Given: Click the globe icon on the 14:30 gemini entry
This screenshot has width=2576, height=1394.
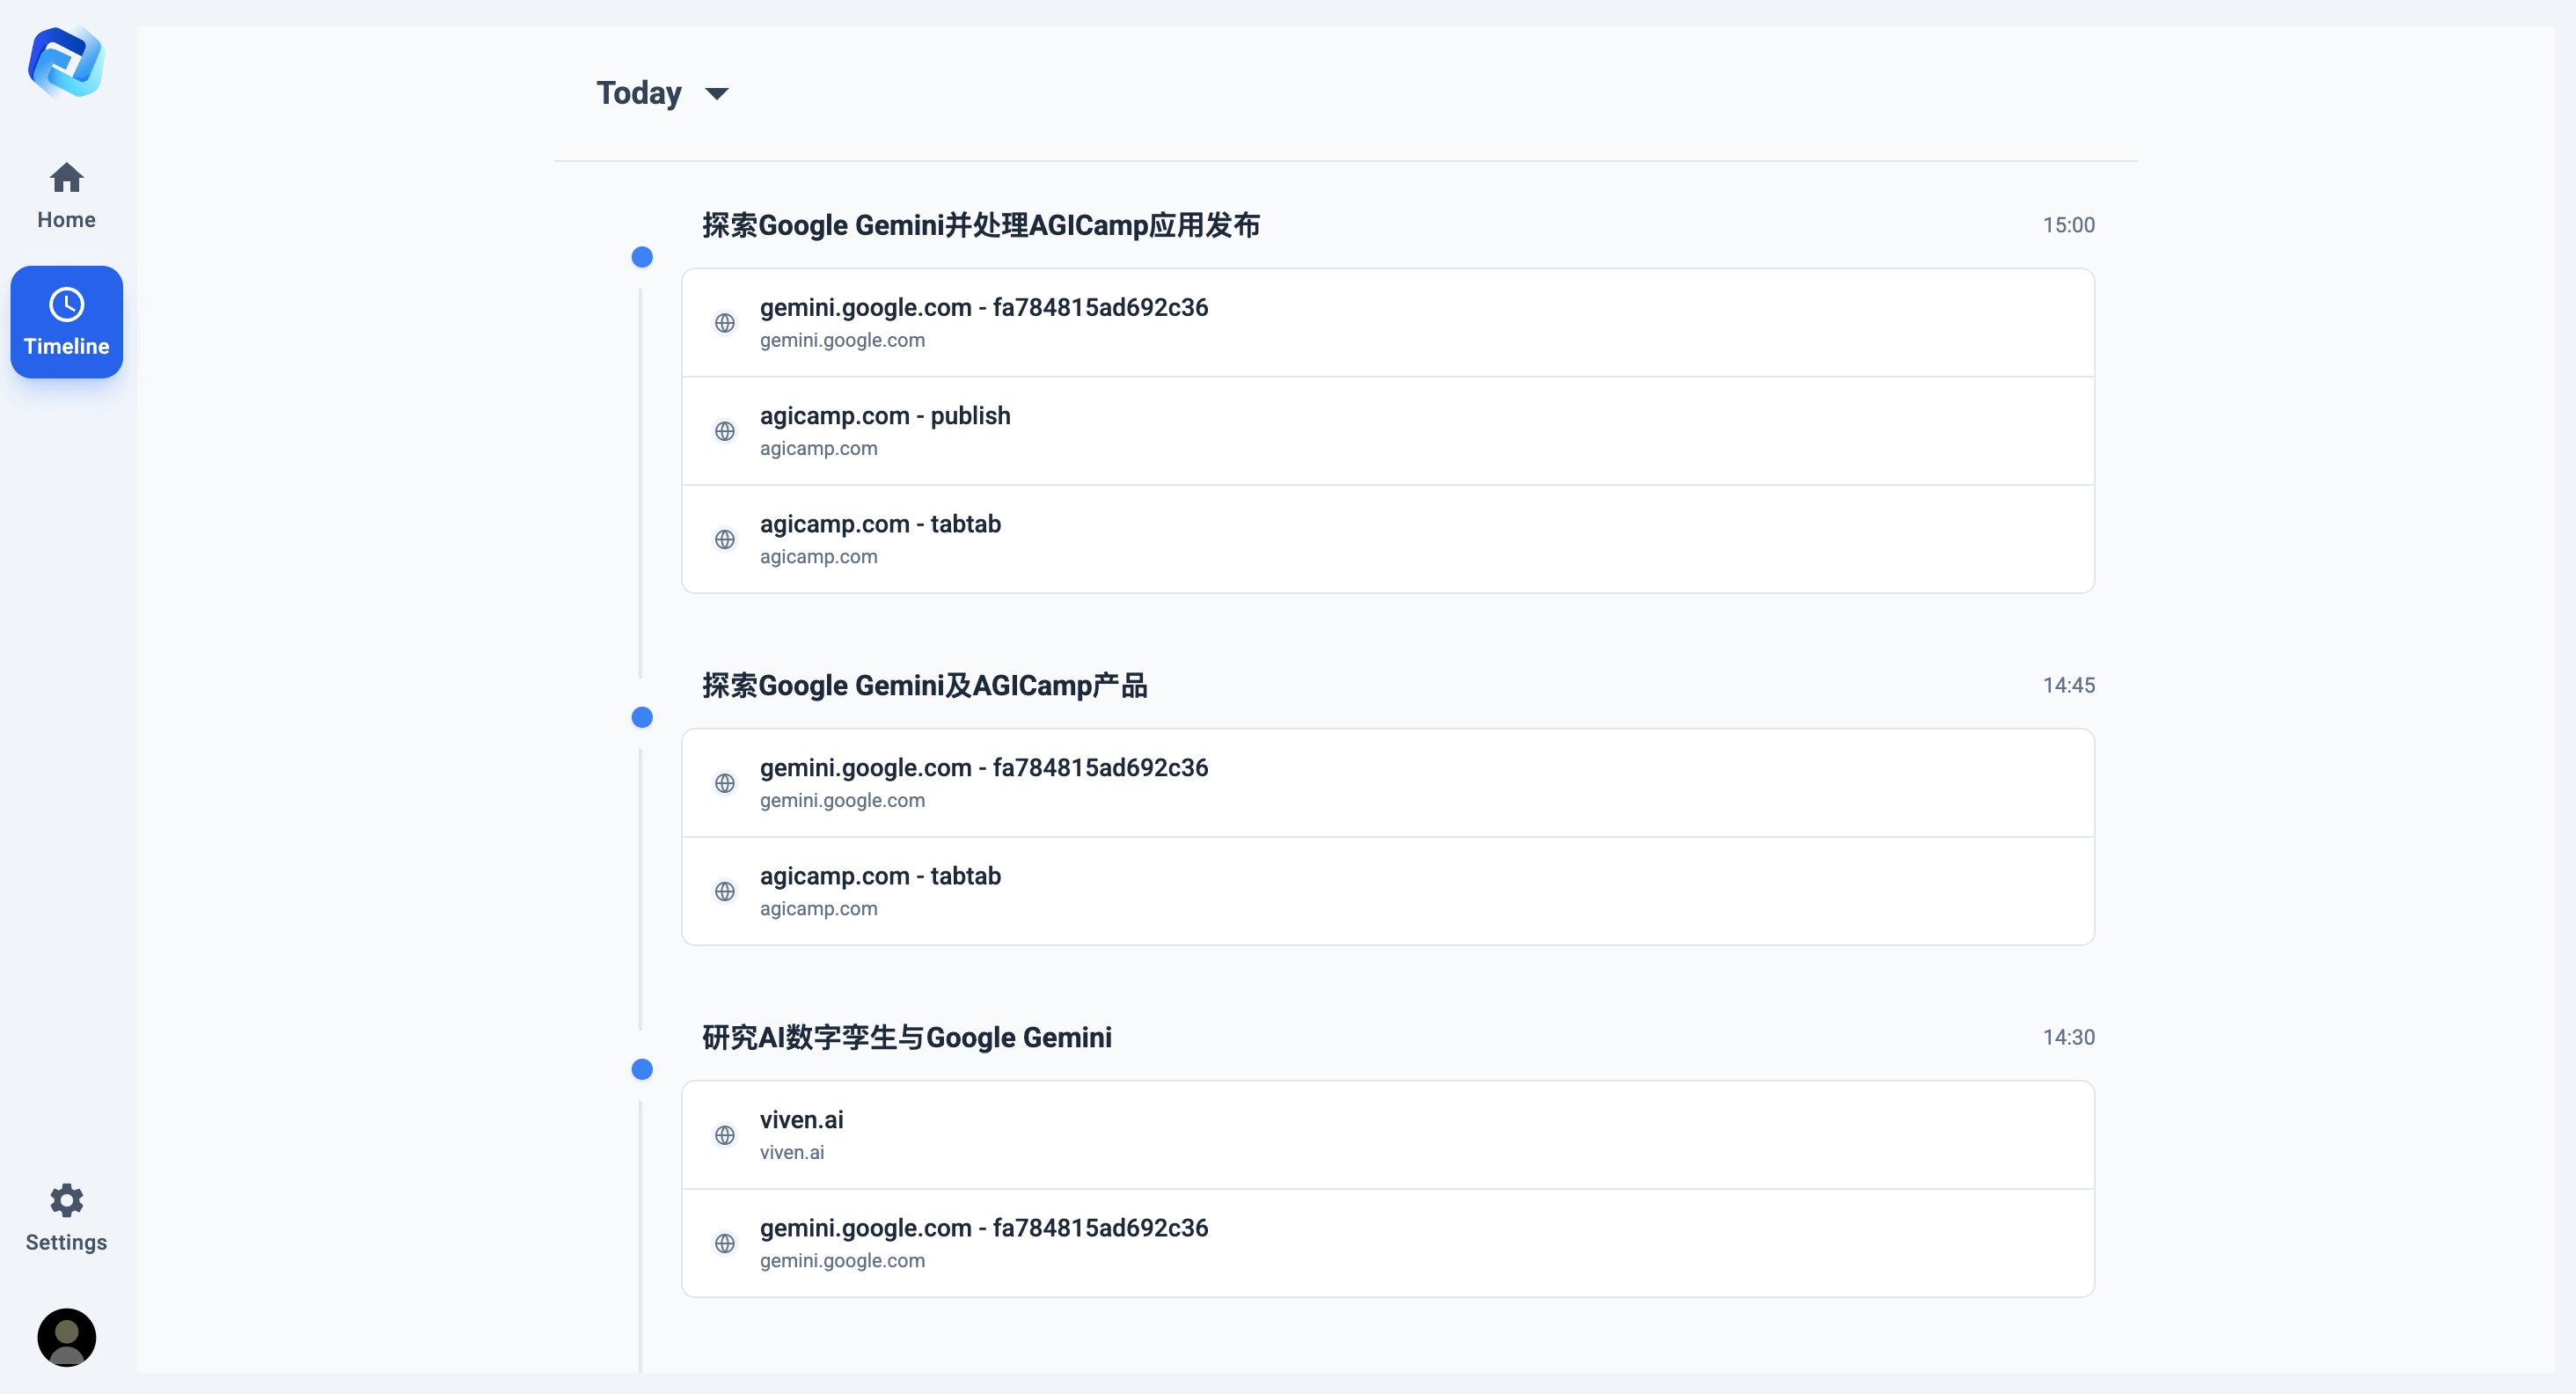Looking at the screenshot, I should click(x=726, y=1243).
